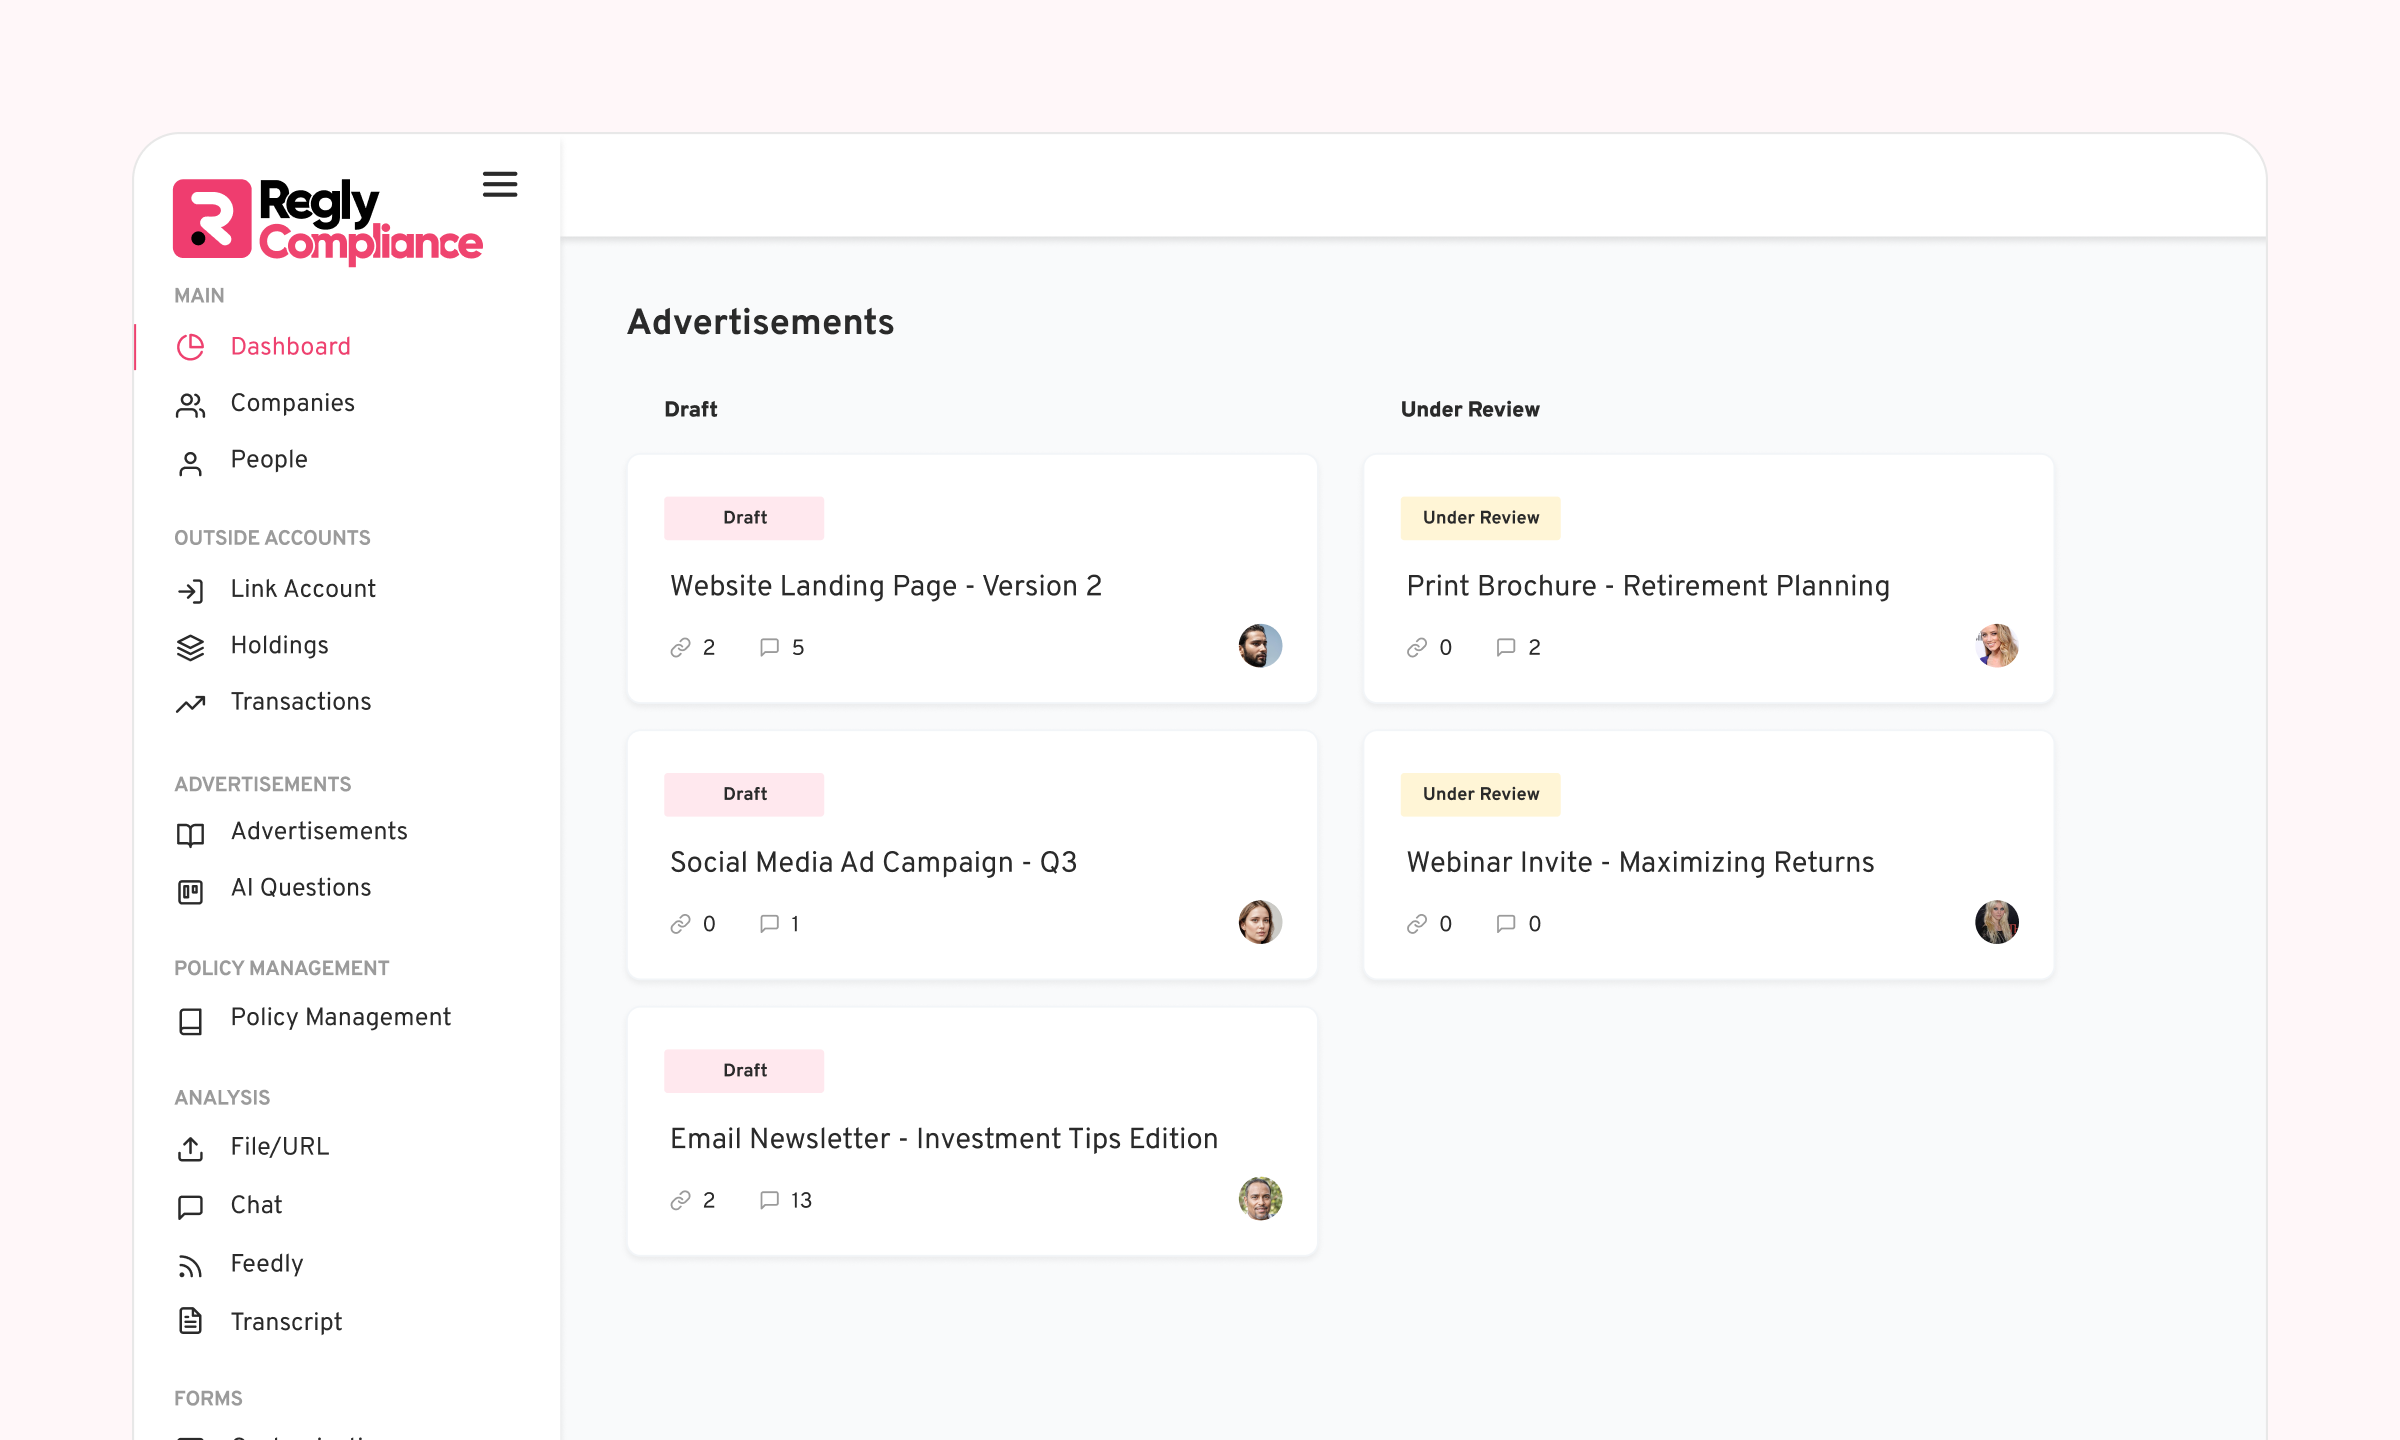The width and height of the screenshot is (2400, 1440).
Task: Click the AI Questions board icon
Action: click(190, 890)
